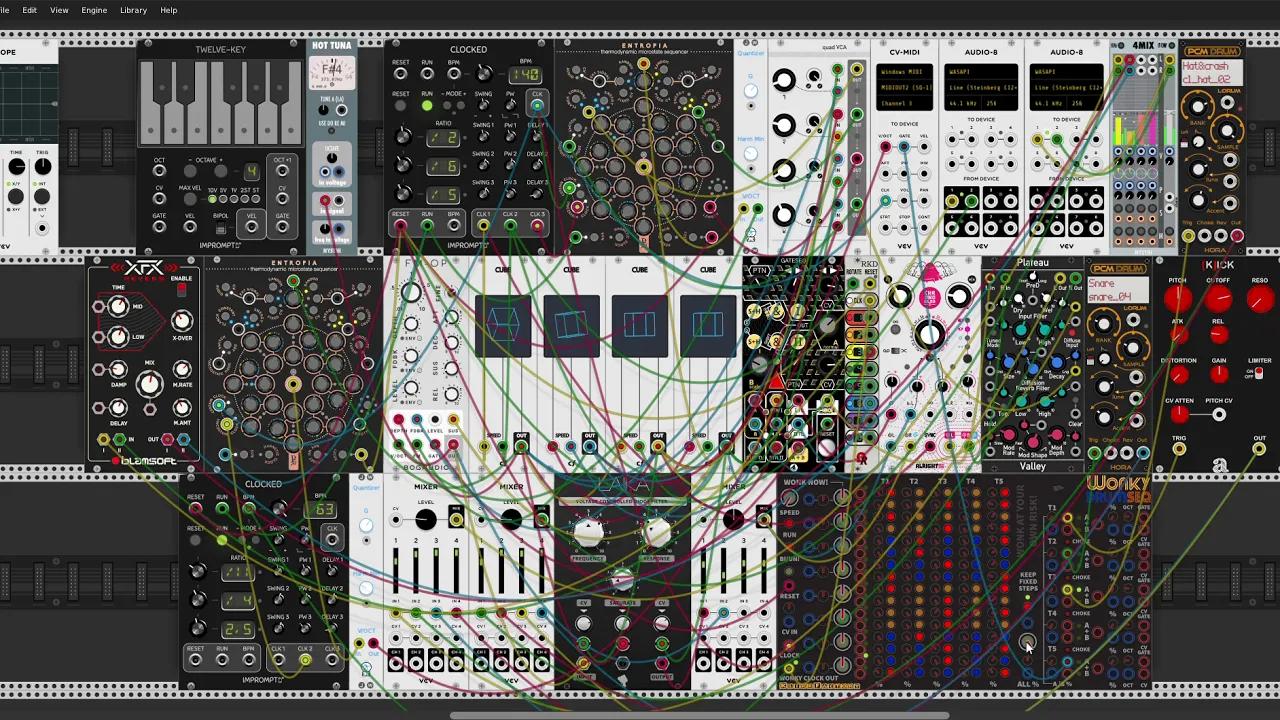Click the MIX knob on XFX Reverb
1280x720 pixels.
click(150, 384)
